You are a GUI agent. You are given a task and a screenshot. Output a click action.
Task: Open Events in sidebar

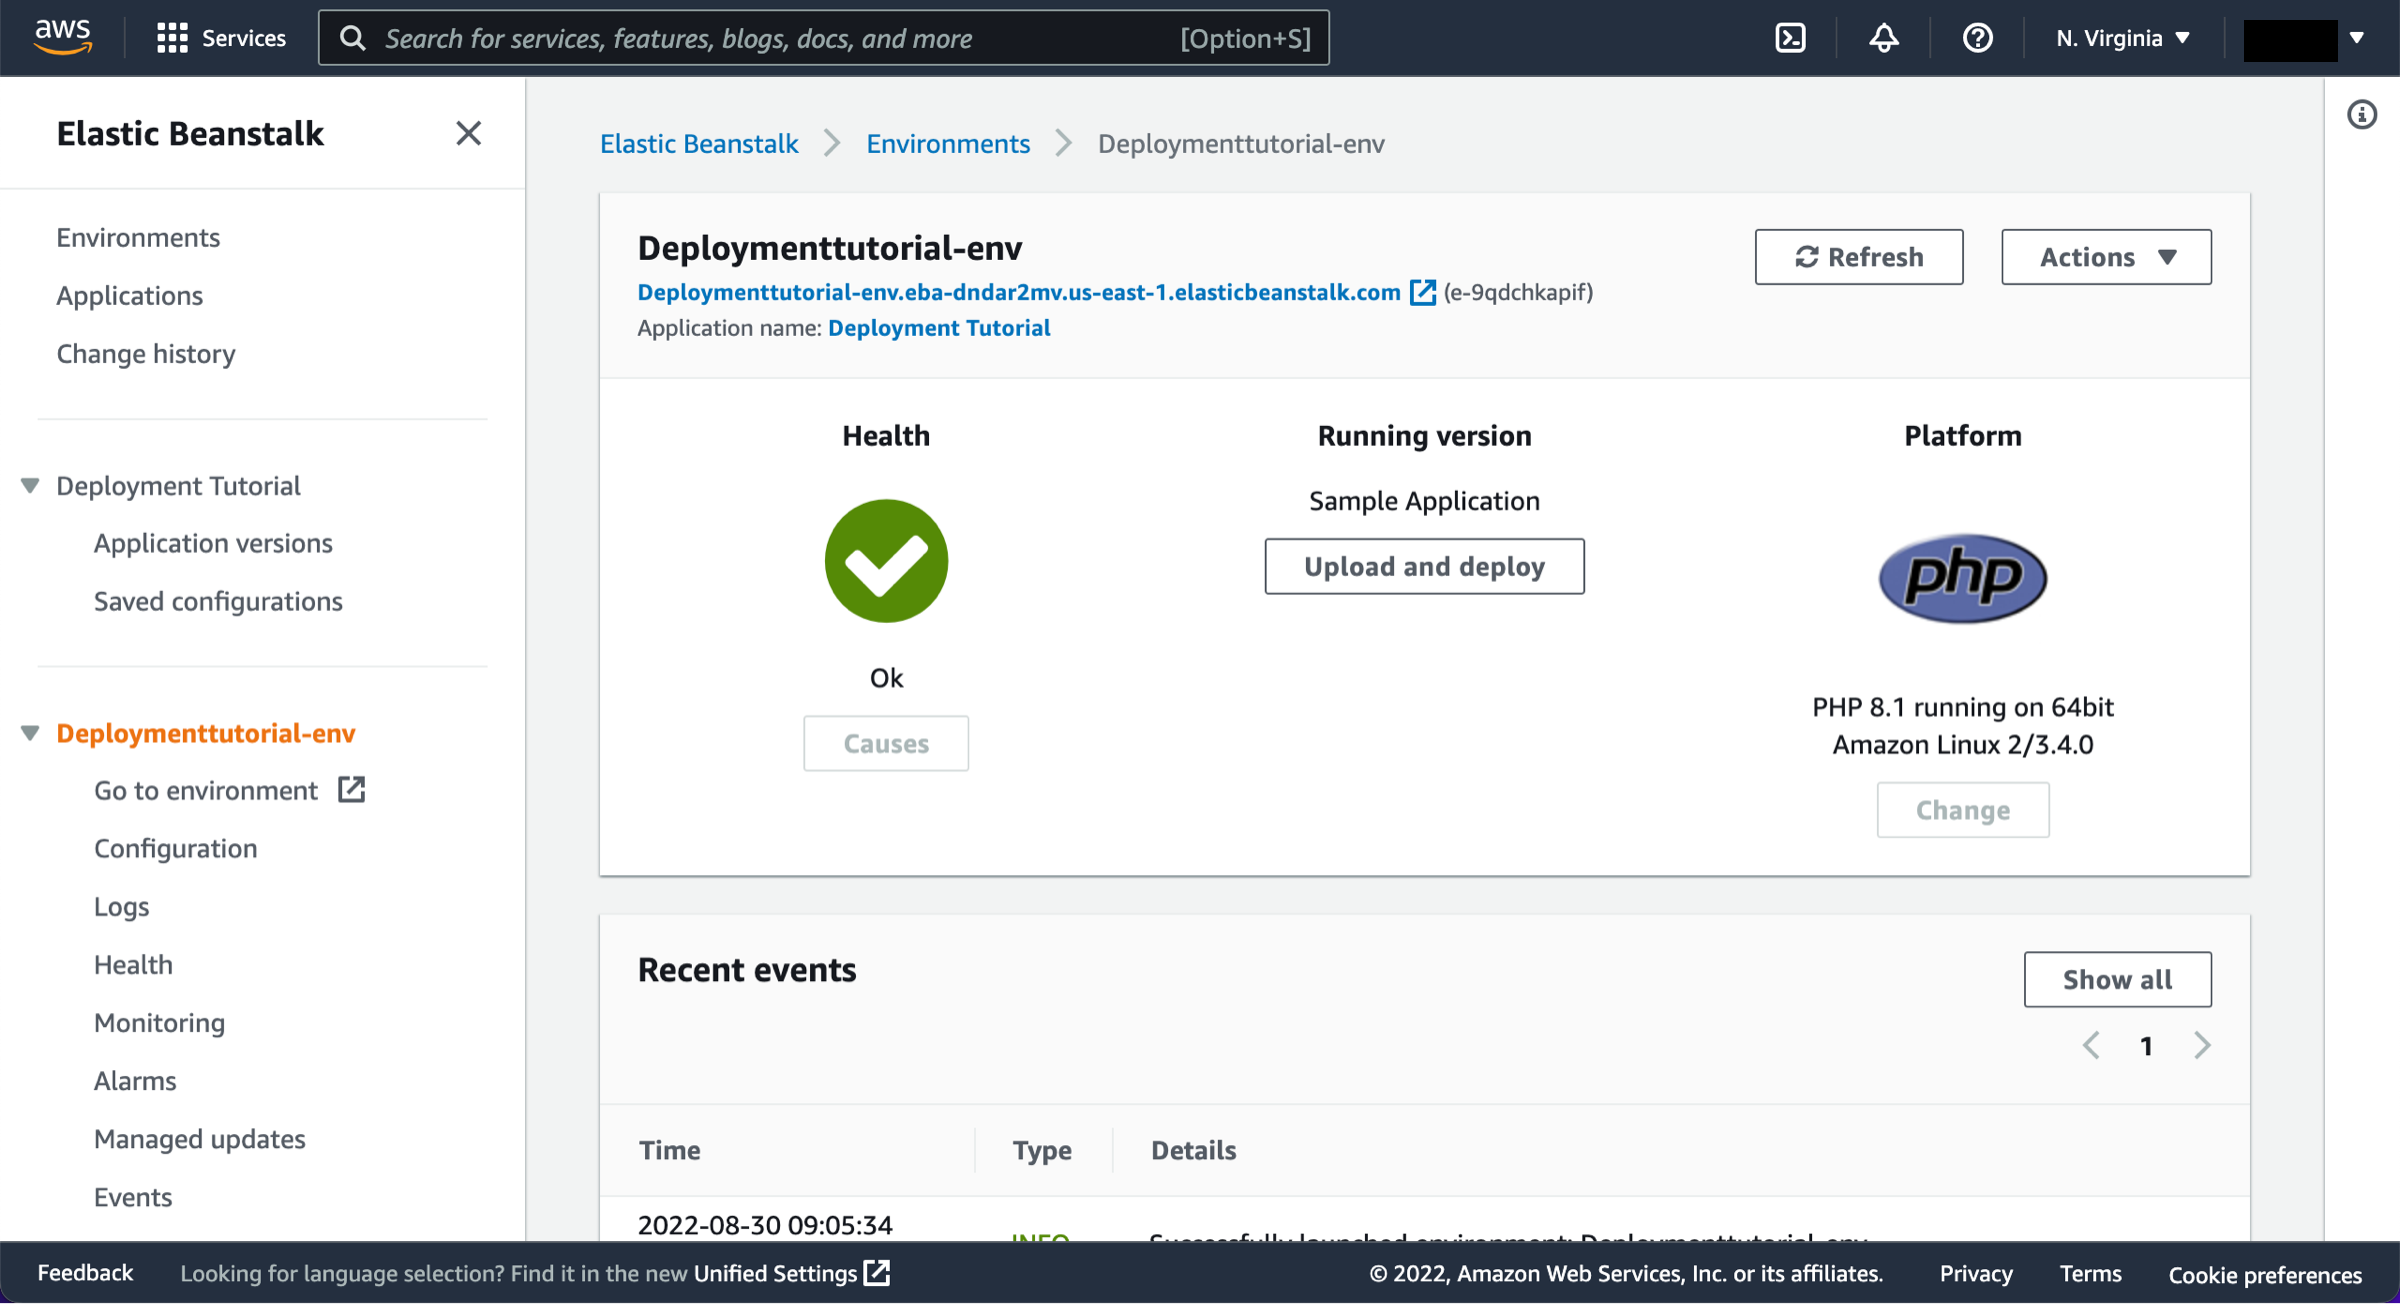click(x=133, y=1196)
